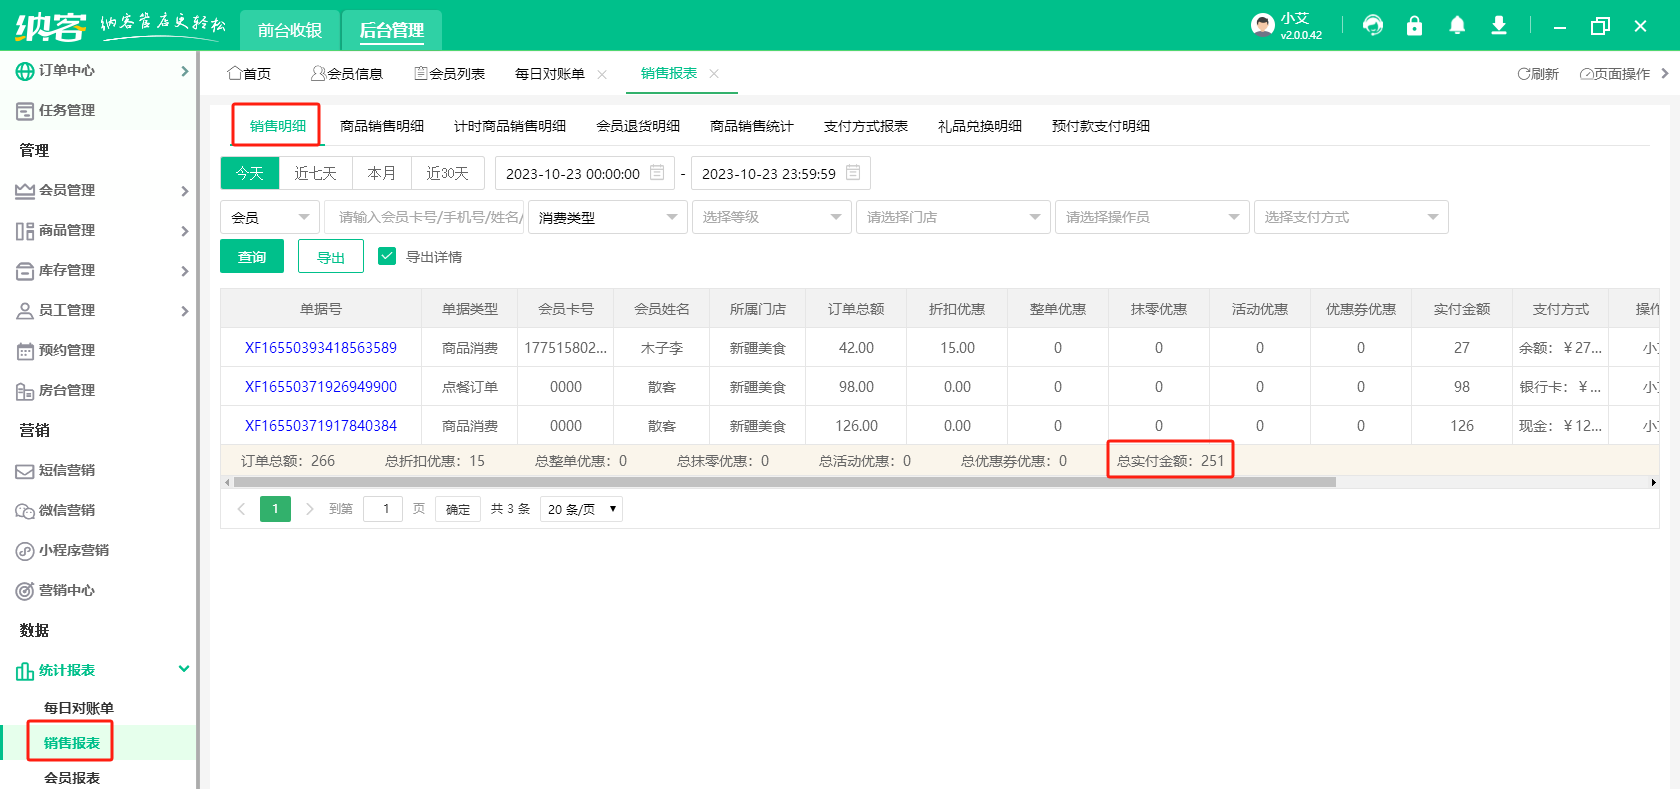Expand the 会员管理 chevron

click(184, 191)
